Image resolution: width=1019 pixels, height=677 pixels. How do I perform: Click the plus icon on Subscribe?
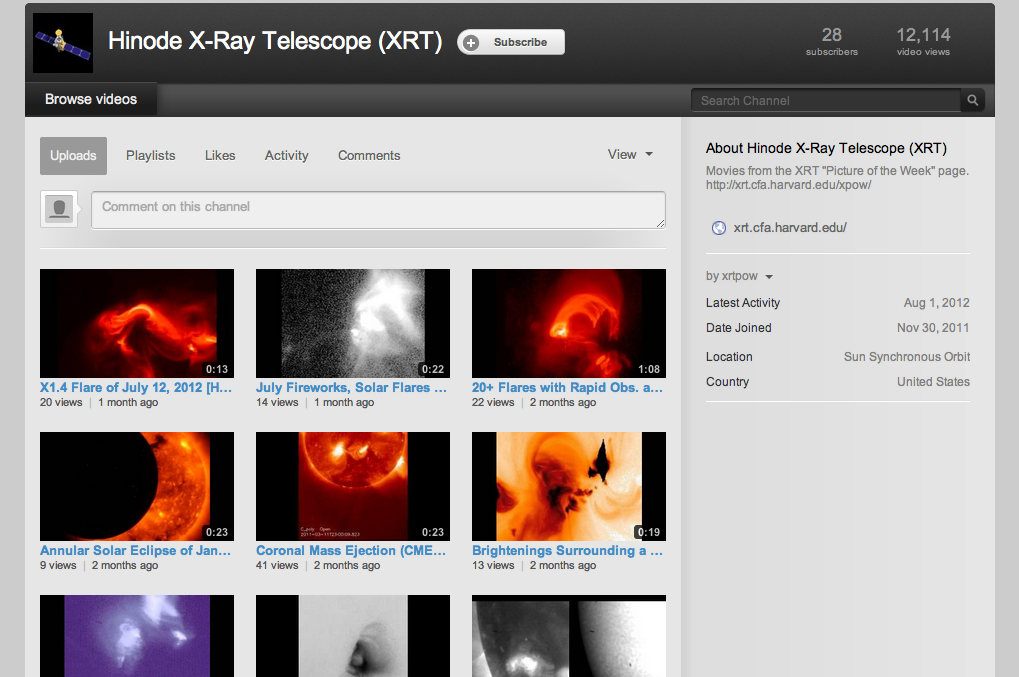pyautogui.click(x=472, y=42)
